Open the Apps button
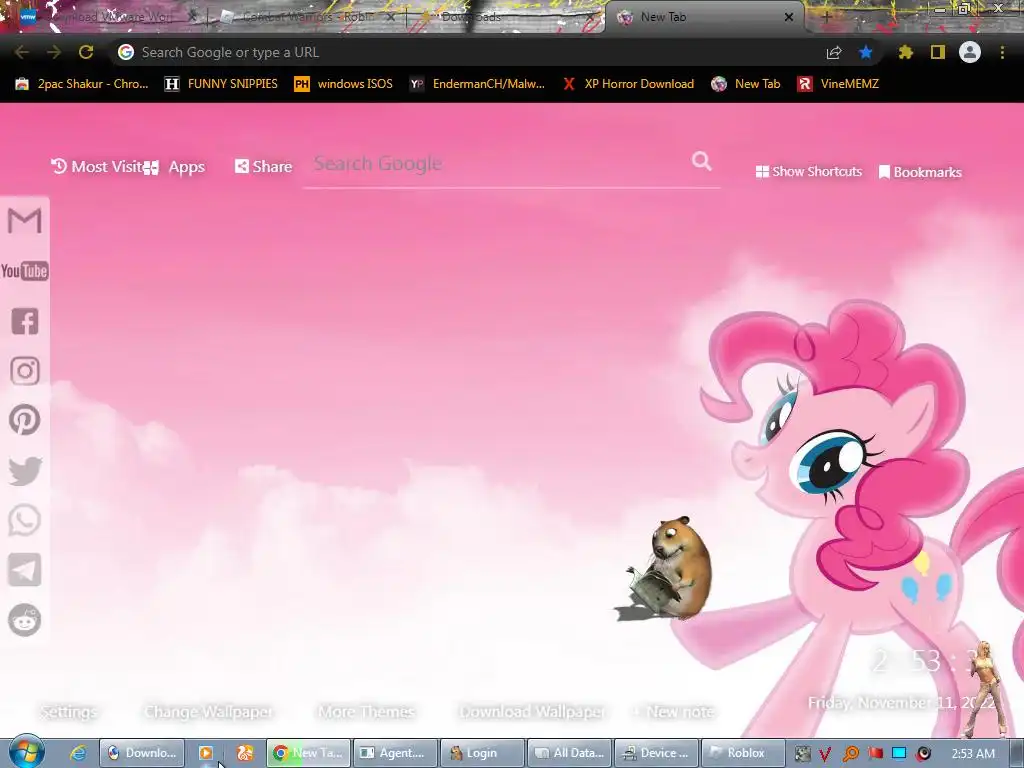This screenshot has width=1024, height=768. click(x=175, y=167)
